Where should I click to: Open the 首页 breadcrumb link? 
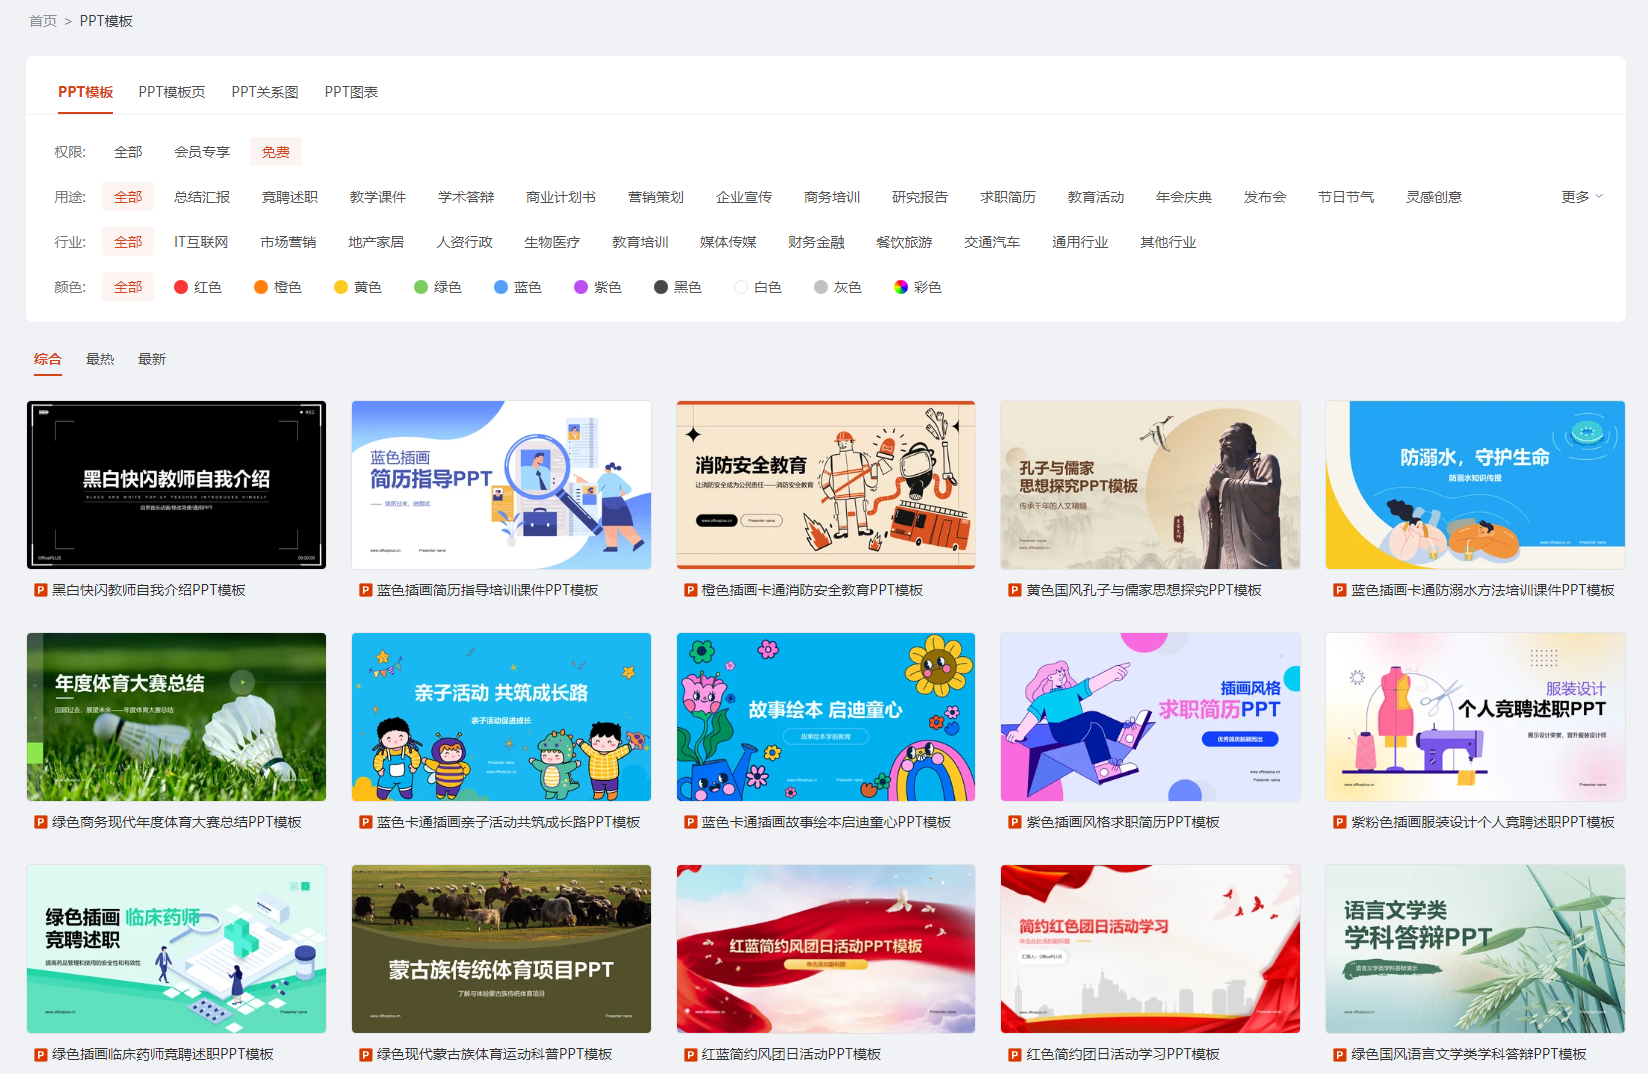click(43, 20)
